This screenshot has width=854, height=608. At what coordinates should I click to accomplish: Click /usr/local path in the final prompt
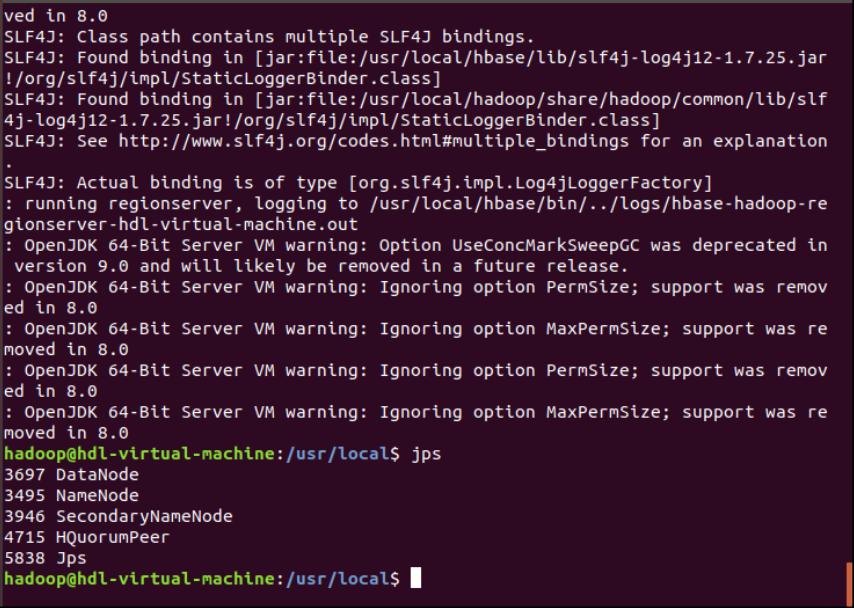[340, 579]
